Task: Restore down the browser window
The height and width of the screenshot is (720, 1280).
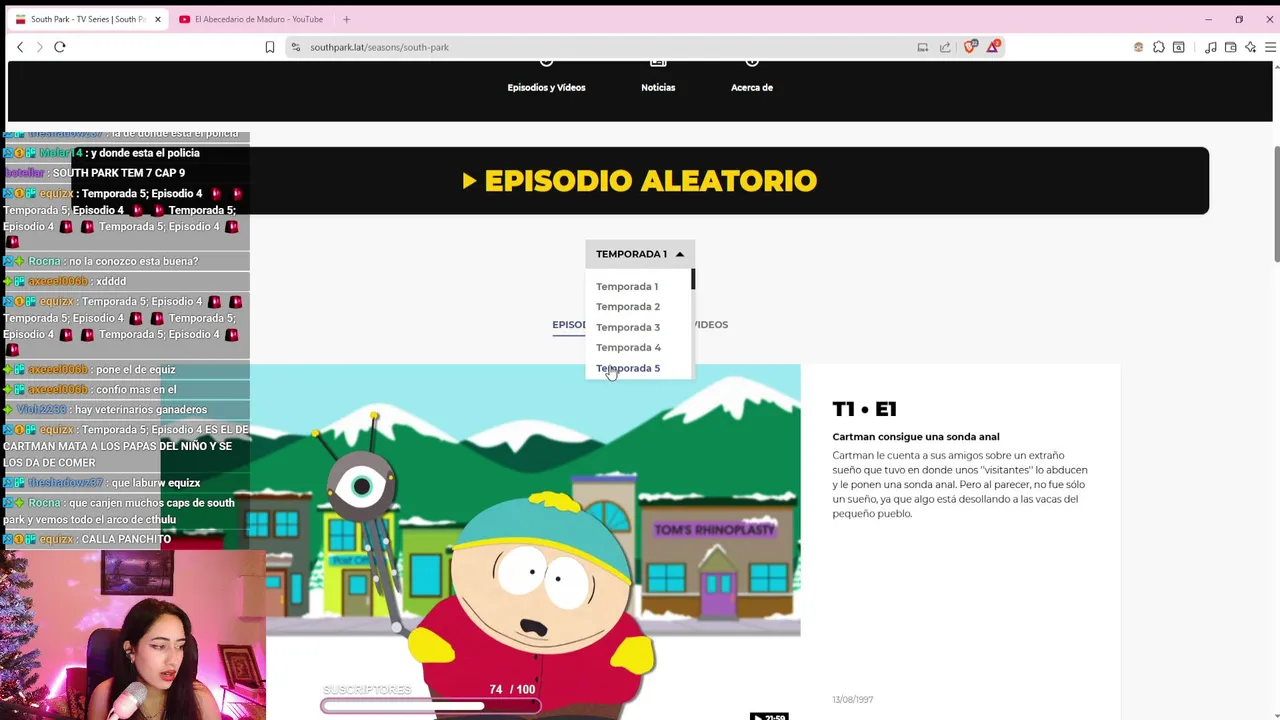Action: pyautogui.click(x=1239, y=19)
